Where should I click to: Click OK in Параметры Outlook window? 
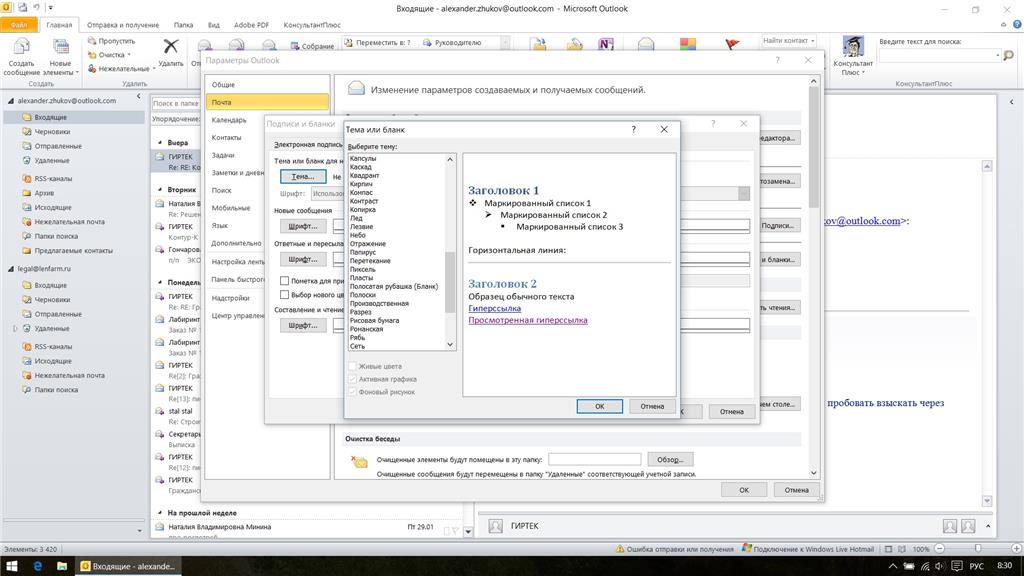click(x=744, y=490)
